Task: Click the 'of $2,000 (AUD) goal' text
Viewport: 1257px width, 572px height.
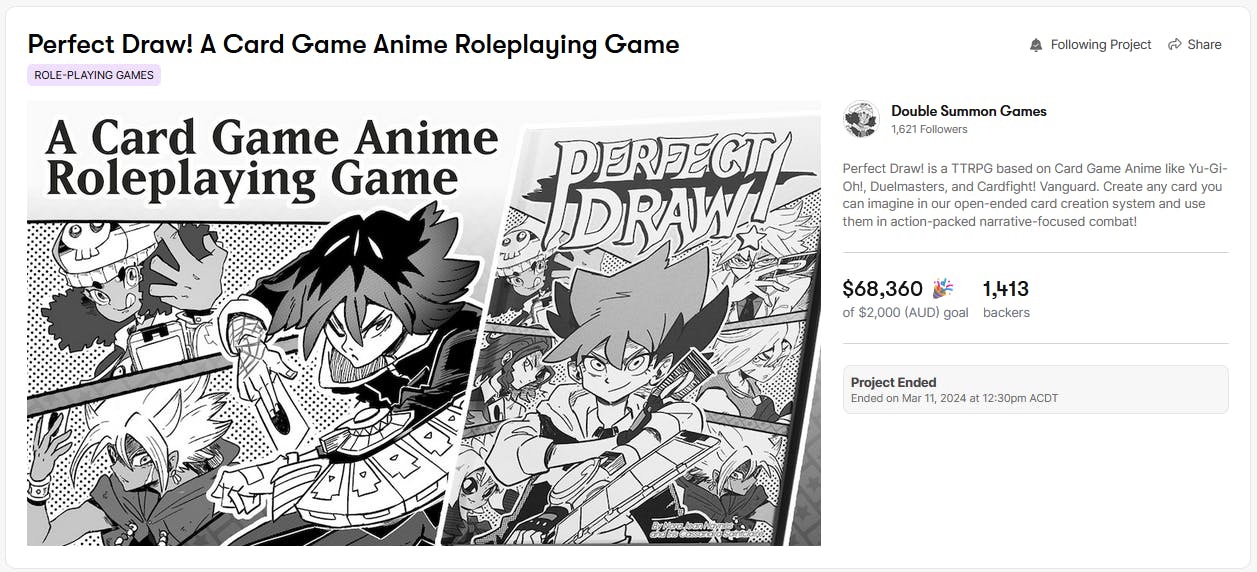Action: (905, 312)
